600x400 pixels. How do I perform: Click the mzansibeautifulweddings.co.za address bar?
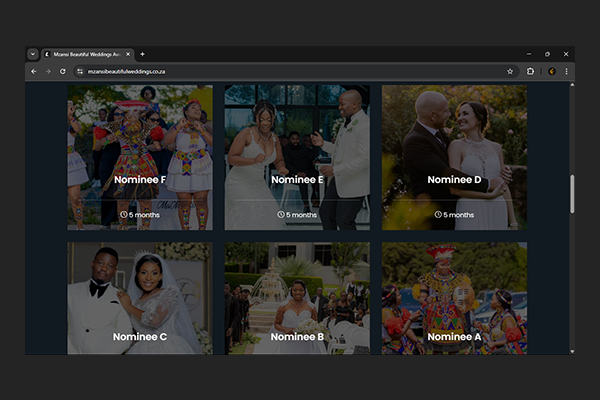pyautogui.click(x=295, y=72)
